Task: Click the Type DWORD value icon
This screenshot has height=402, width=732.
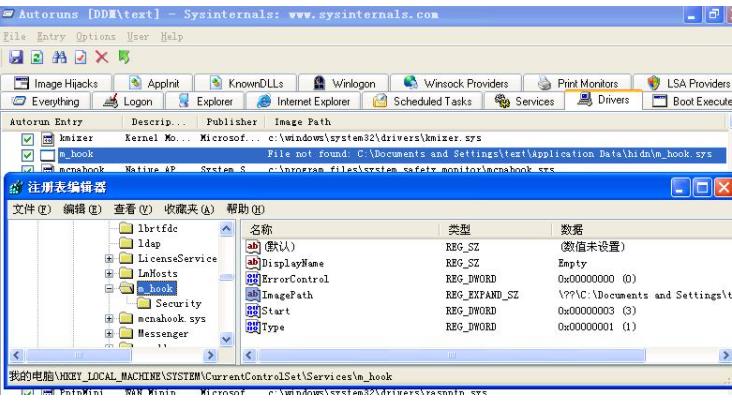Action: [253, 326]
